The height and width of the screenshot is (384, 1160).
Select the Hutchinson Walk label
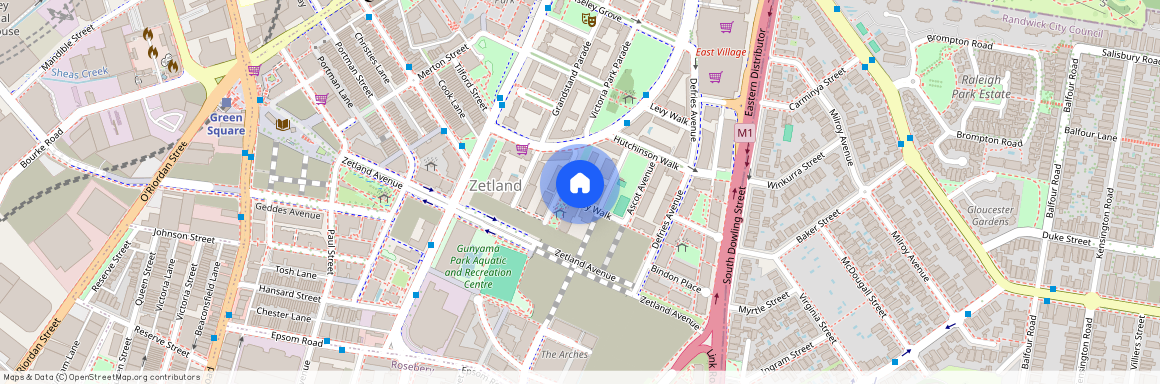tap(646, 151)
